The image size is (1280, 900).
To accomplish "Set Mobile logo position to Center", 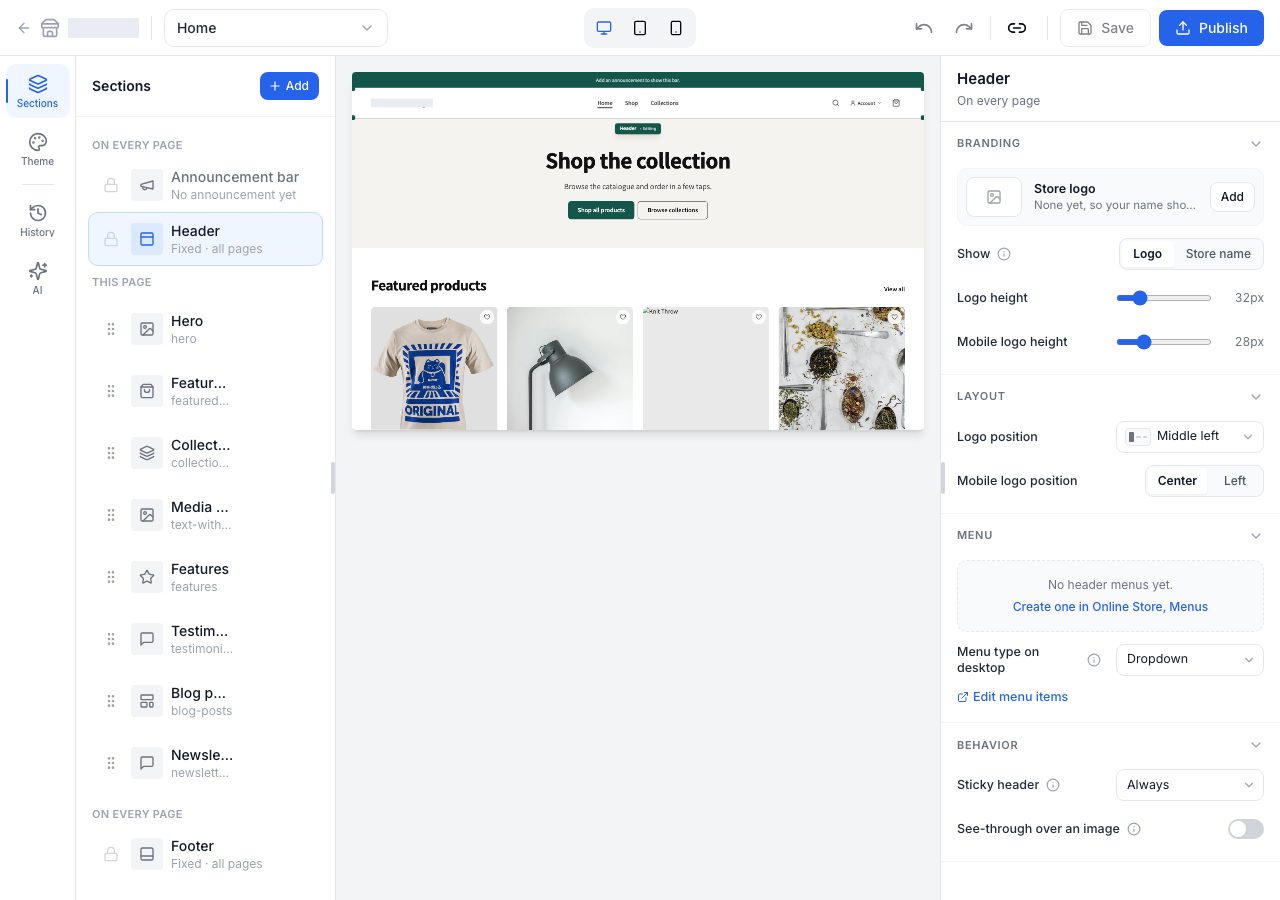I will tap(1177, 481).
